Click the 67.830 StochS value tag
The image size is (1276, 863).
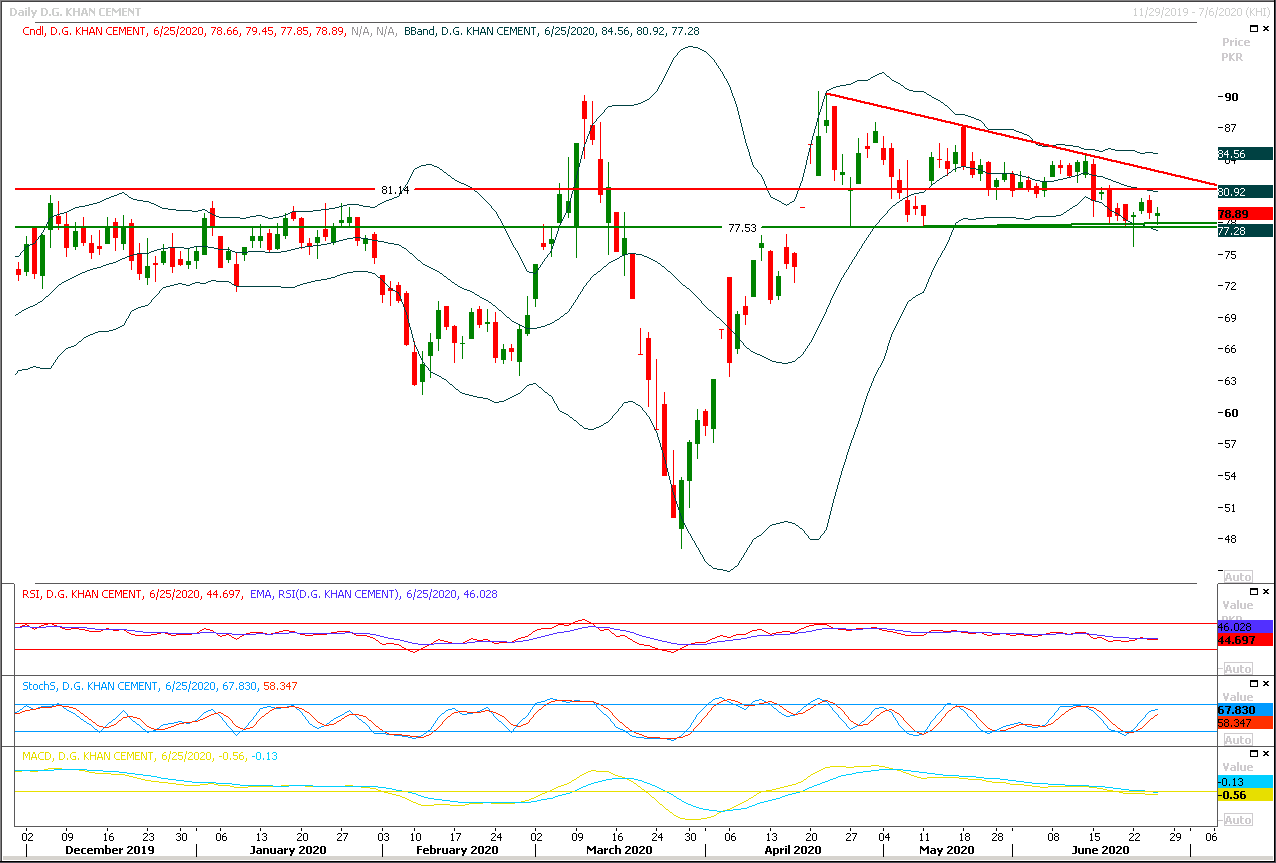tap(1245, 709)
